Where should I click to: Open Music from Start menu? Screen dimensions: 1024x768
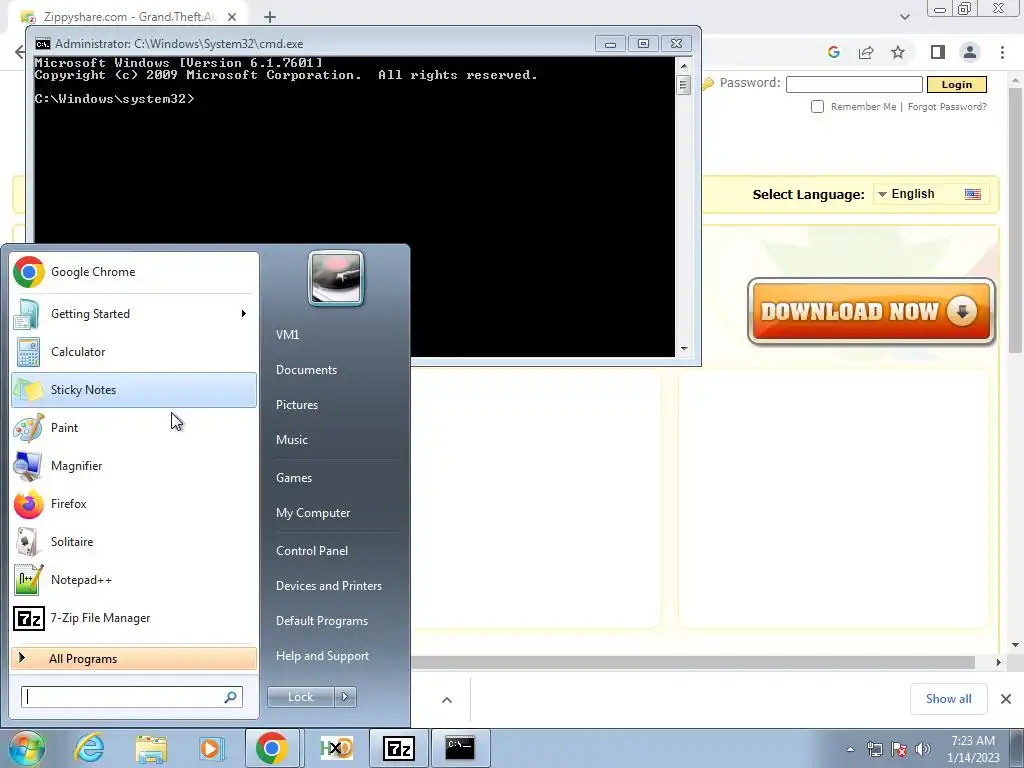point(292,440)
